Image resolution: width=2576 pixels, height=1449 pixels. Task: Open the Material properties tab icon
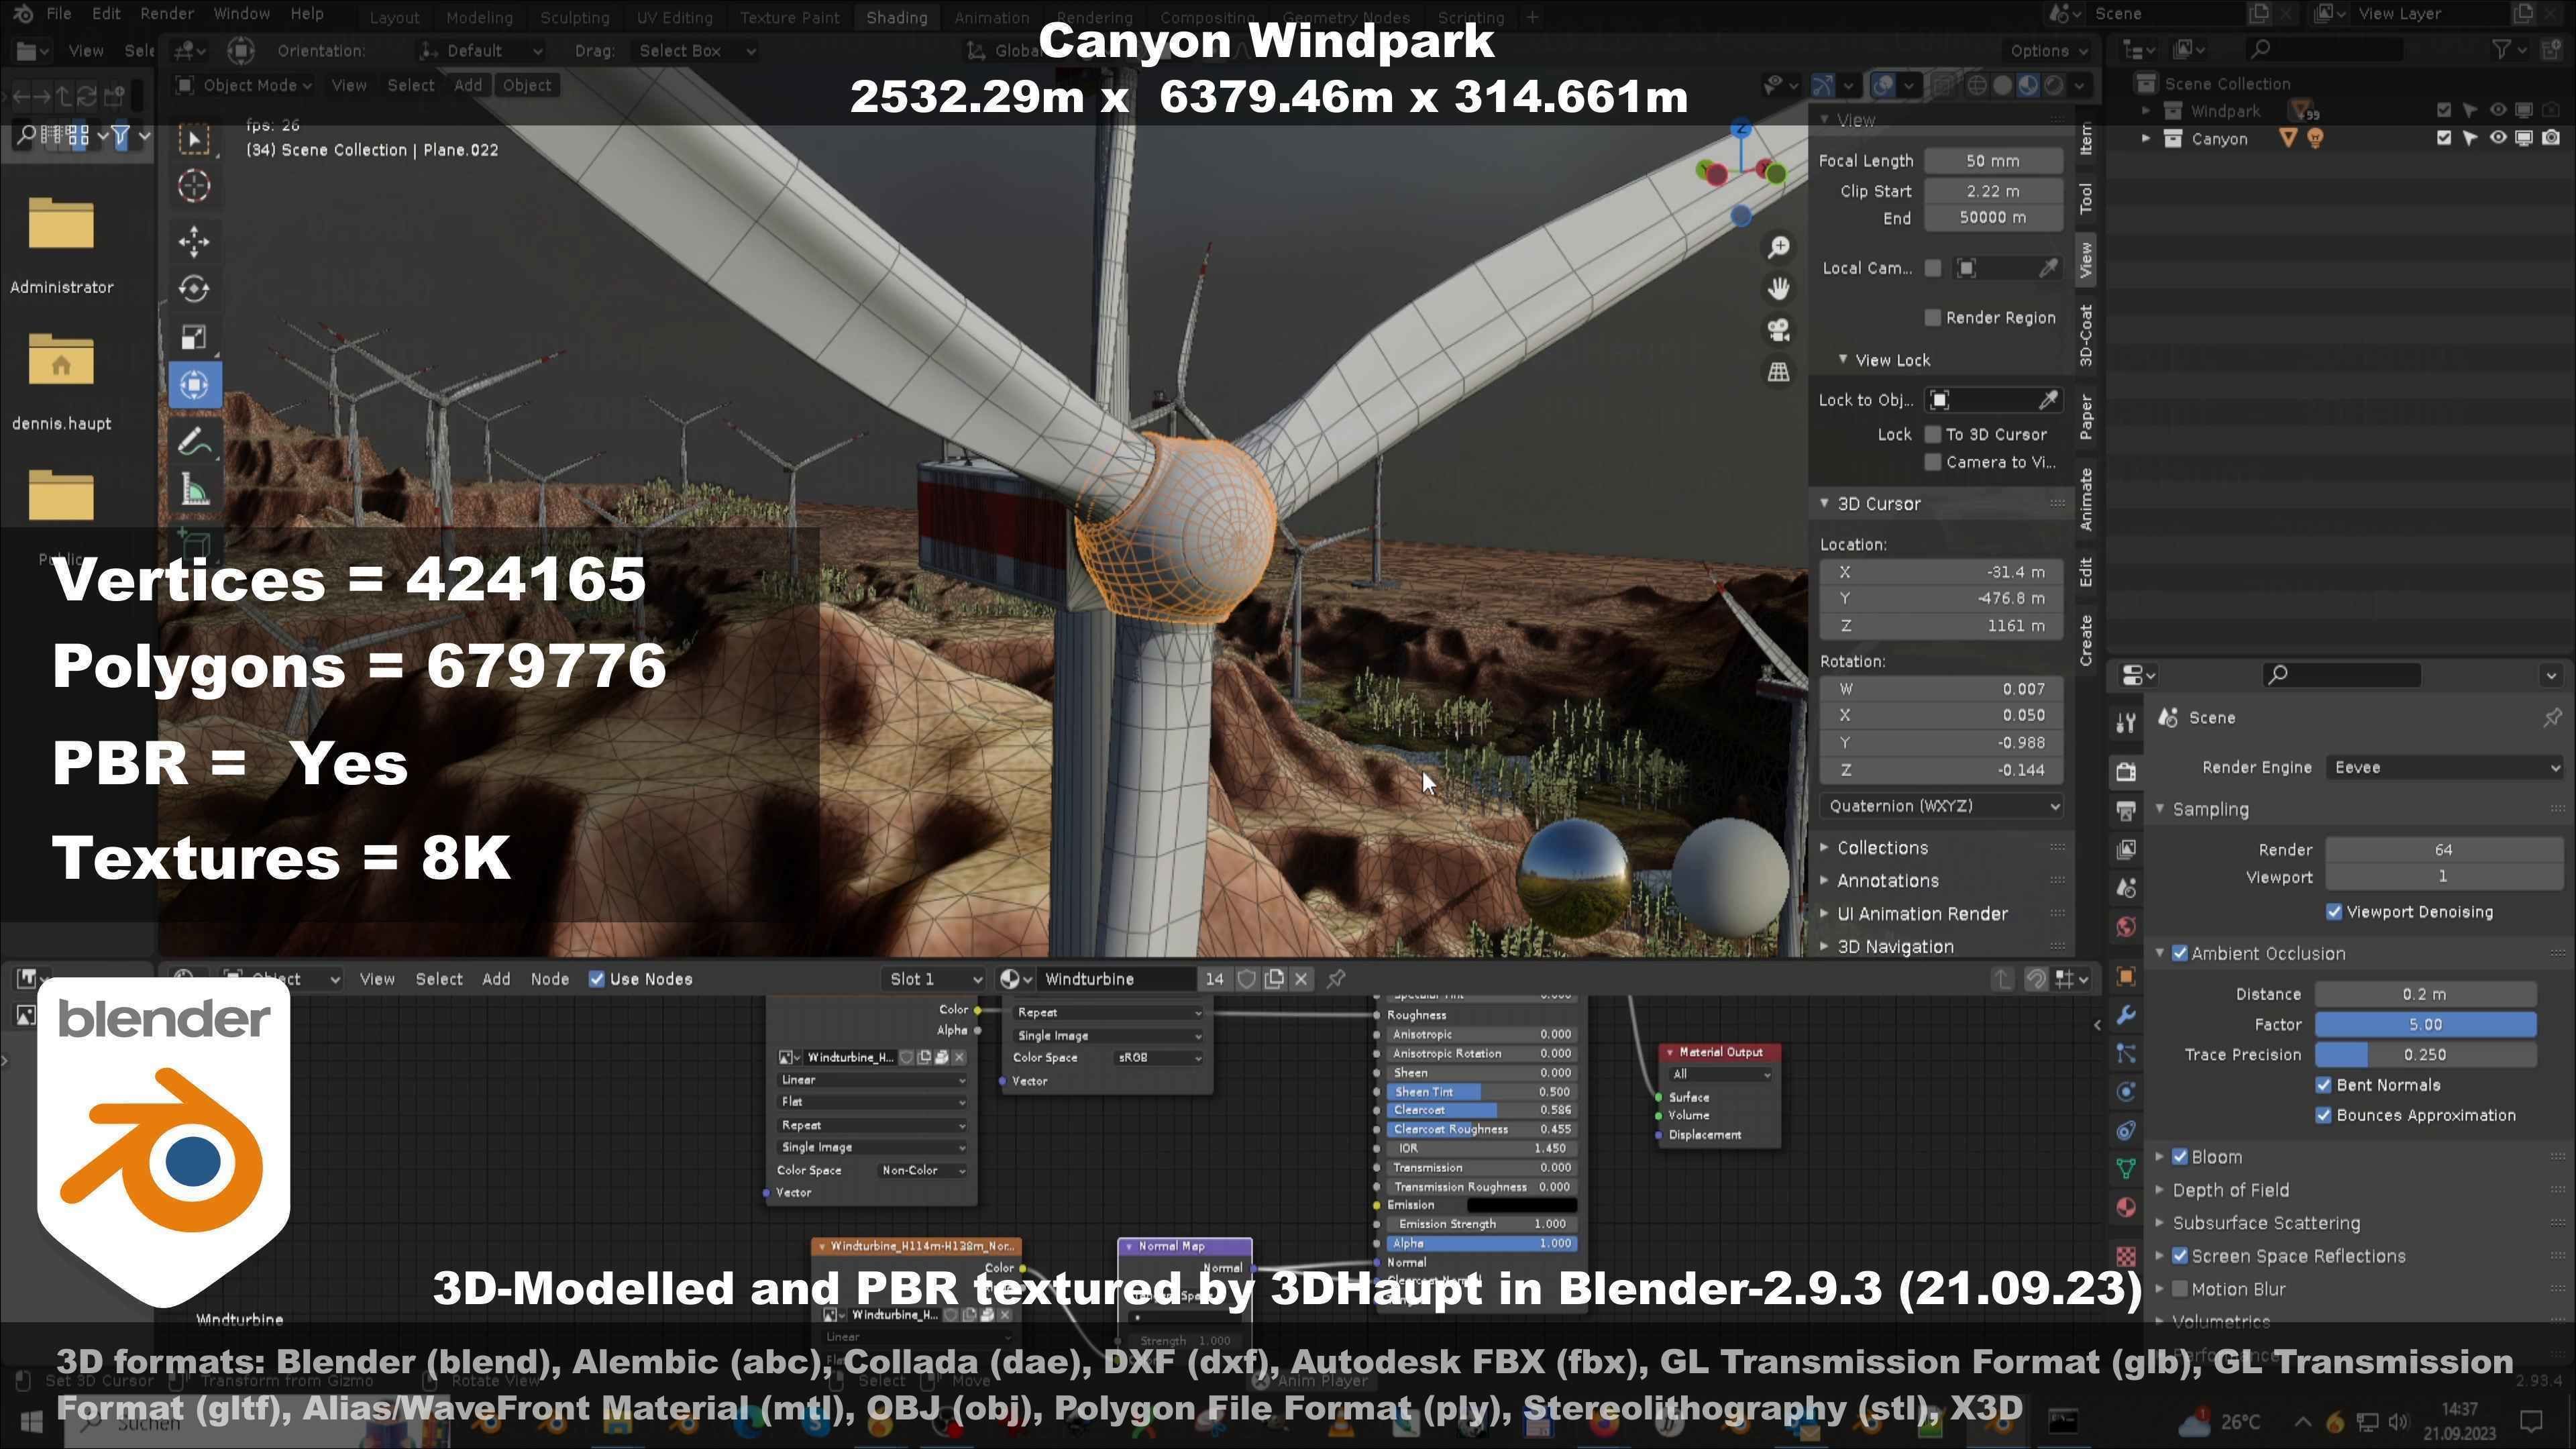pyautogui.click(x=2126, y=1207)
